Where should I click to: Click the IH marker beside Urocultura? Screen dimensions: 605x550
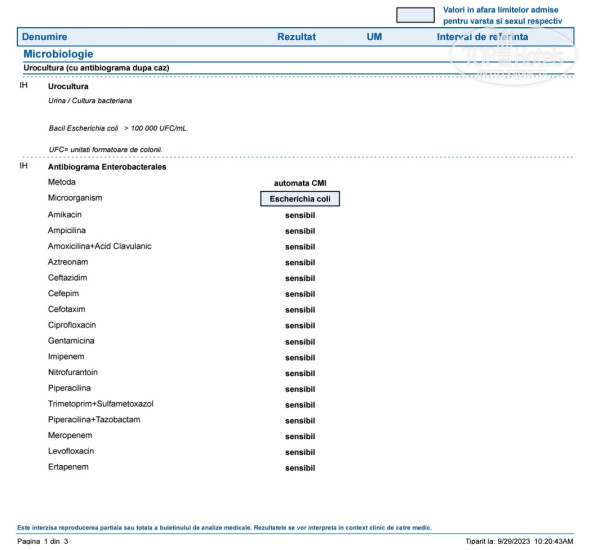tap(24, 87)
